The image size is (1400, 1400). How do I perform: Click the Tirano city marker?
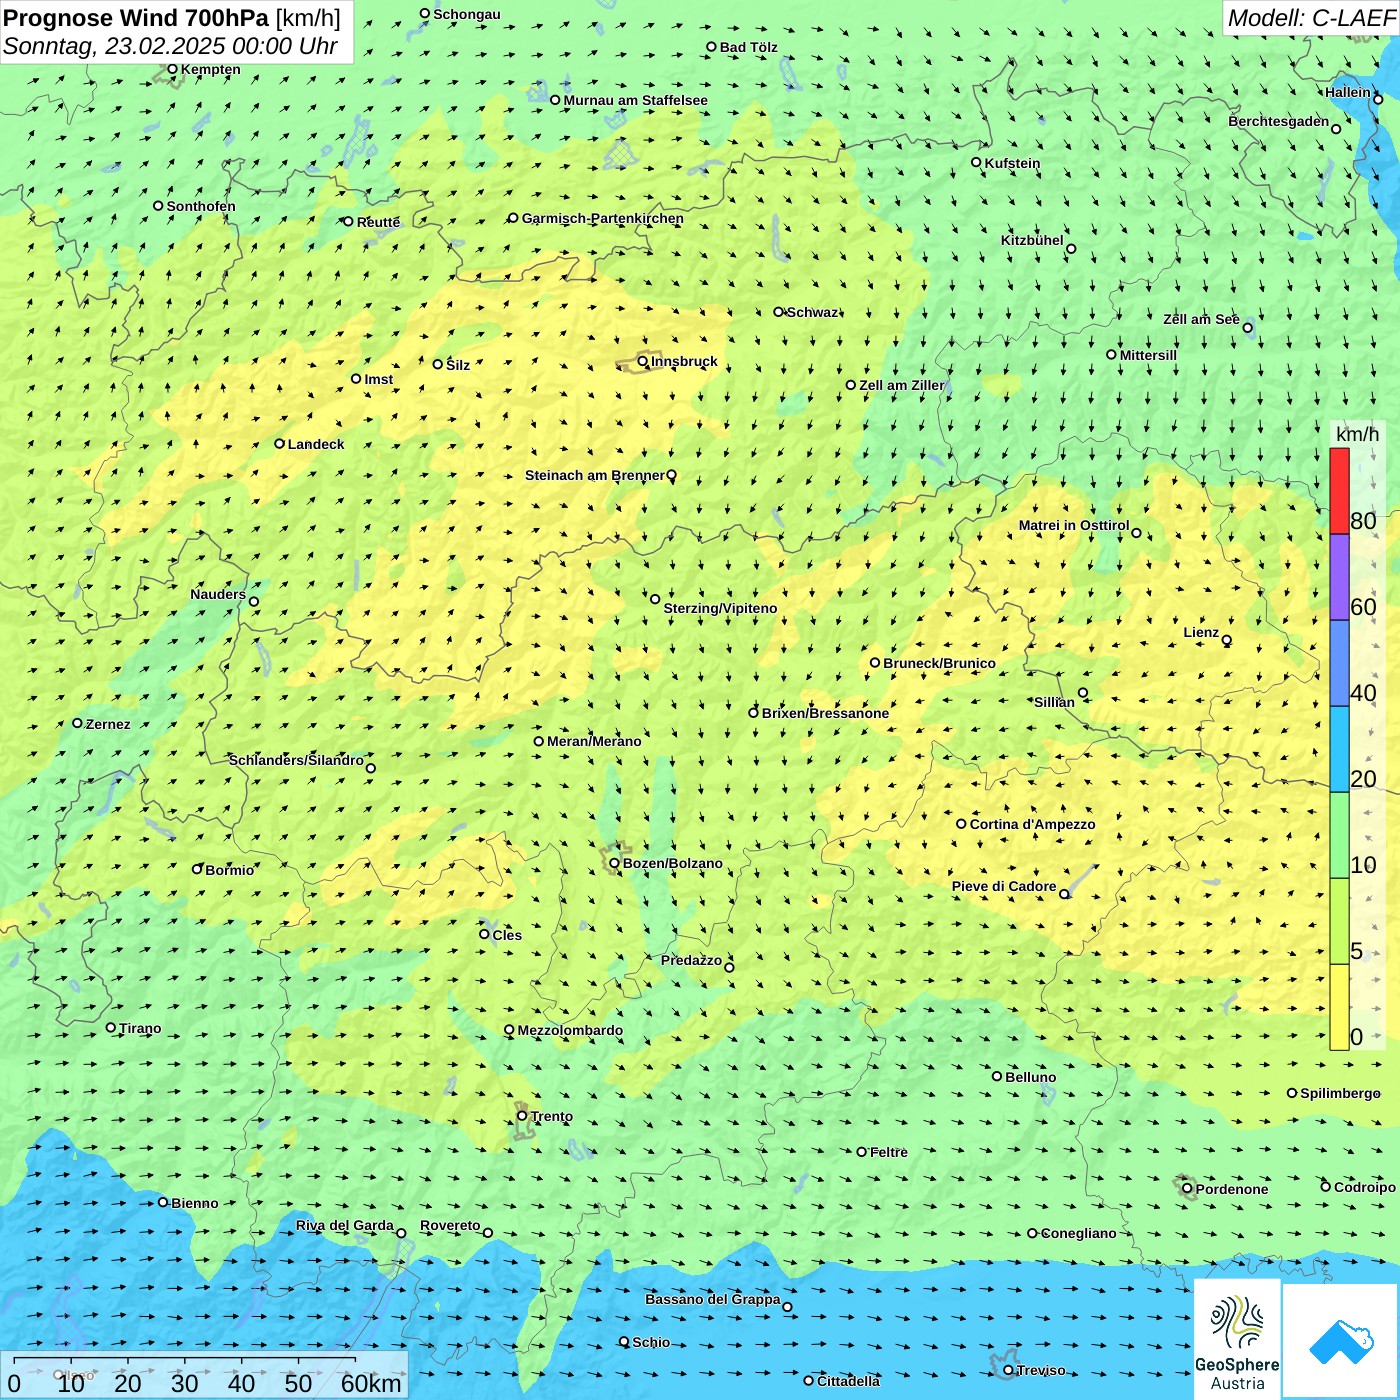tap(111, 1027)
